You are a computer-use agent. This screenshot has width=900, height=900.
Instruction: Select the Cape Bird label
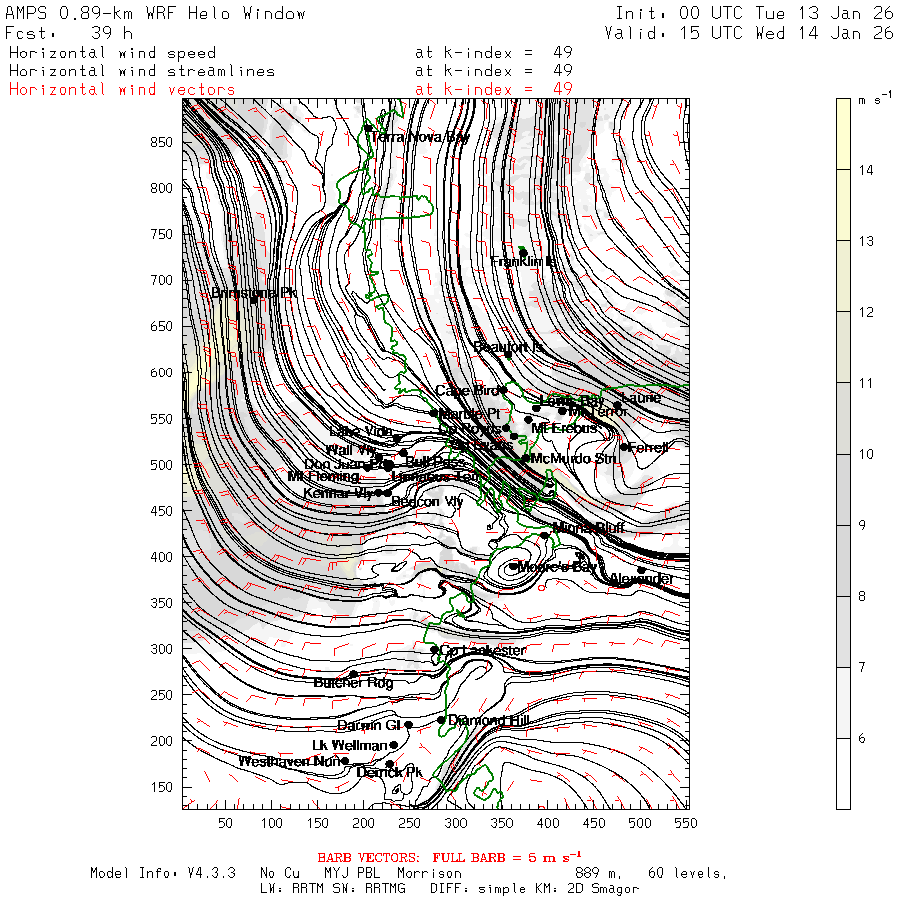[467, 391]
